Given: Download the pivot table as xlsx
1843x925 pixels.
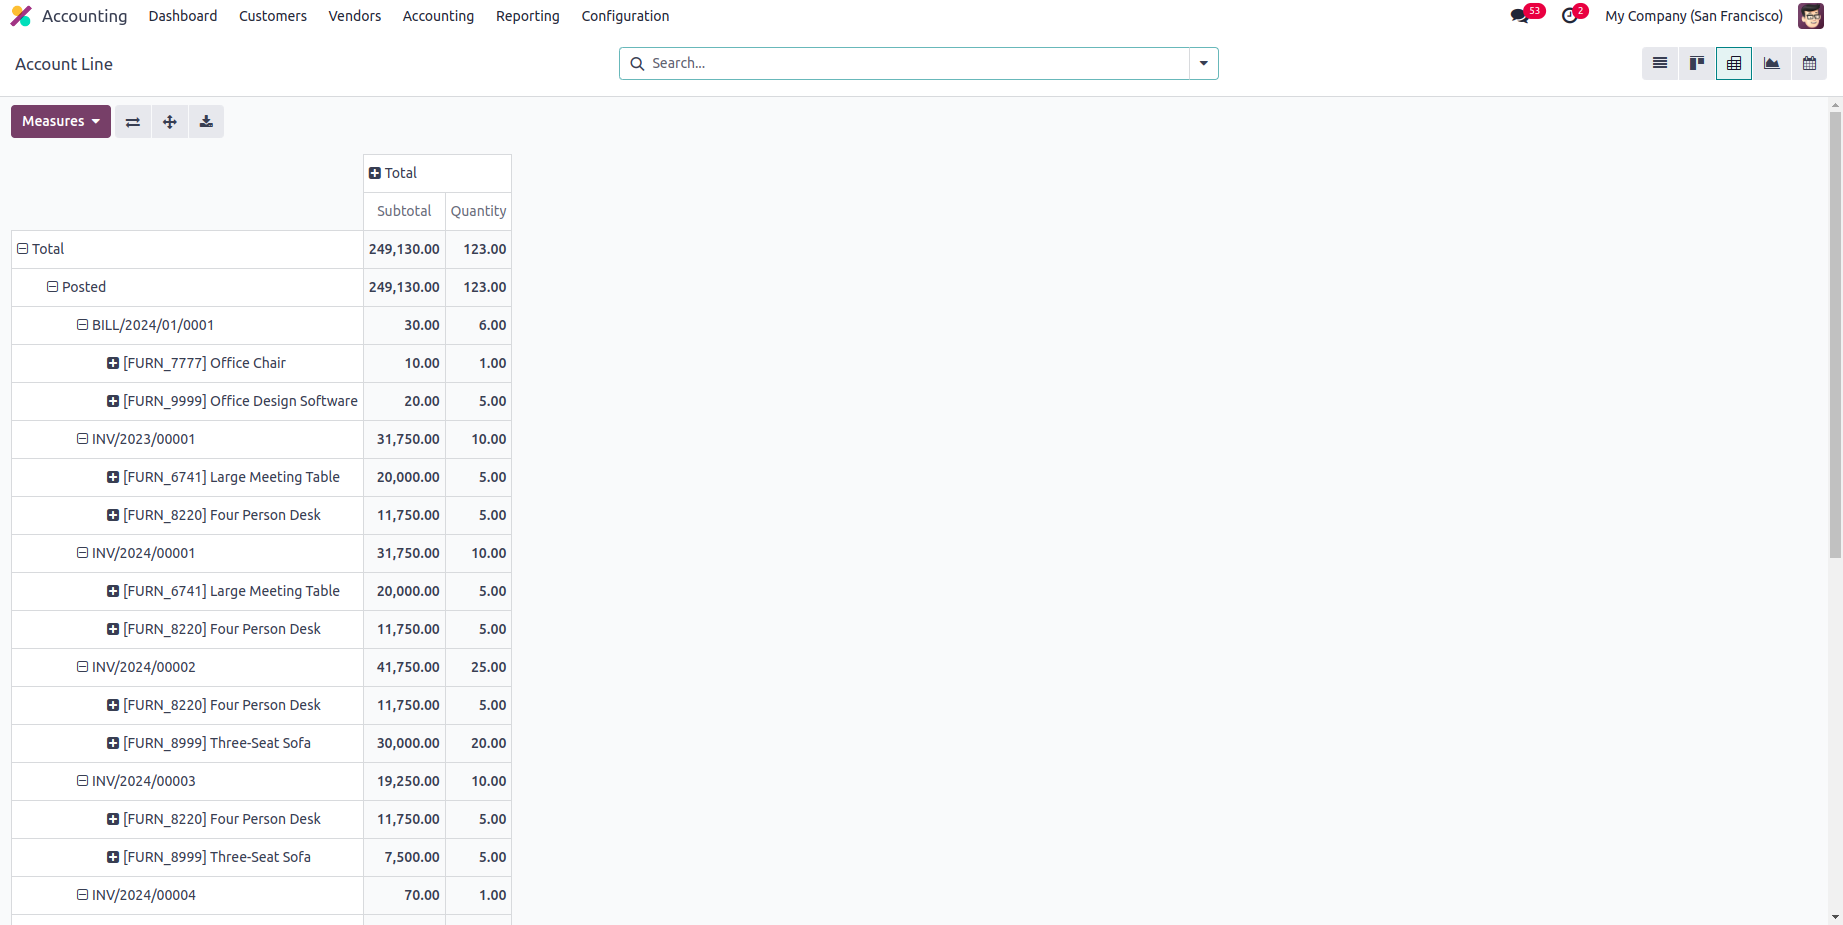Looking at the screenshot, I should [x=206, y=122].
